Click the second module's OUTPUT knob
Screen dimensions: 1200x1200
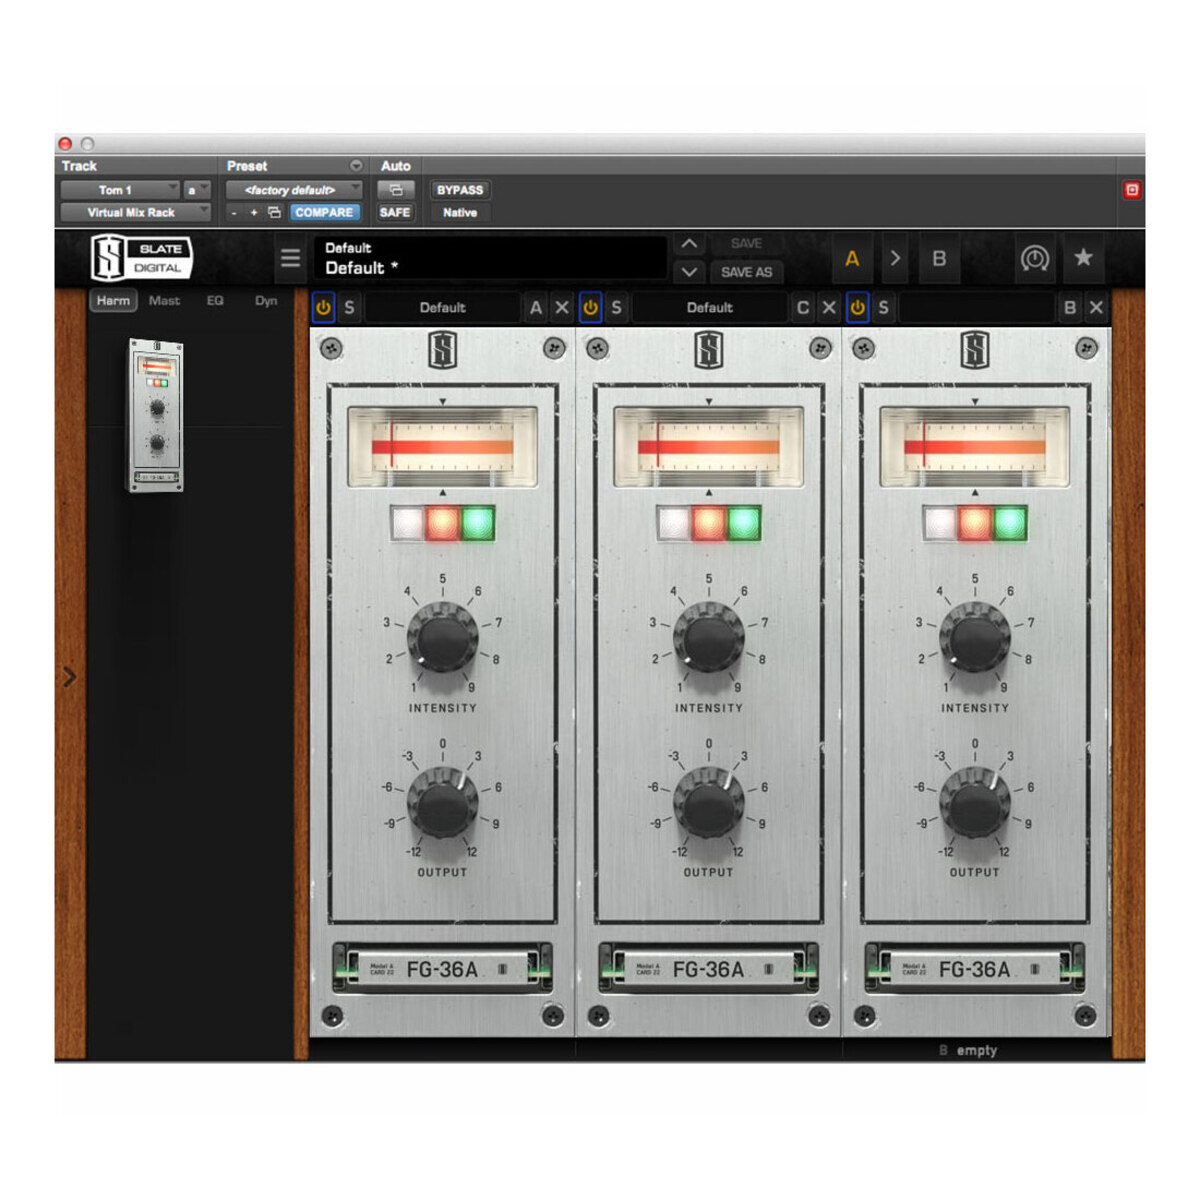point(709,803)
